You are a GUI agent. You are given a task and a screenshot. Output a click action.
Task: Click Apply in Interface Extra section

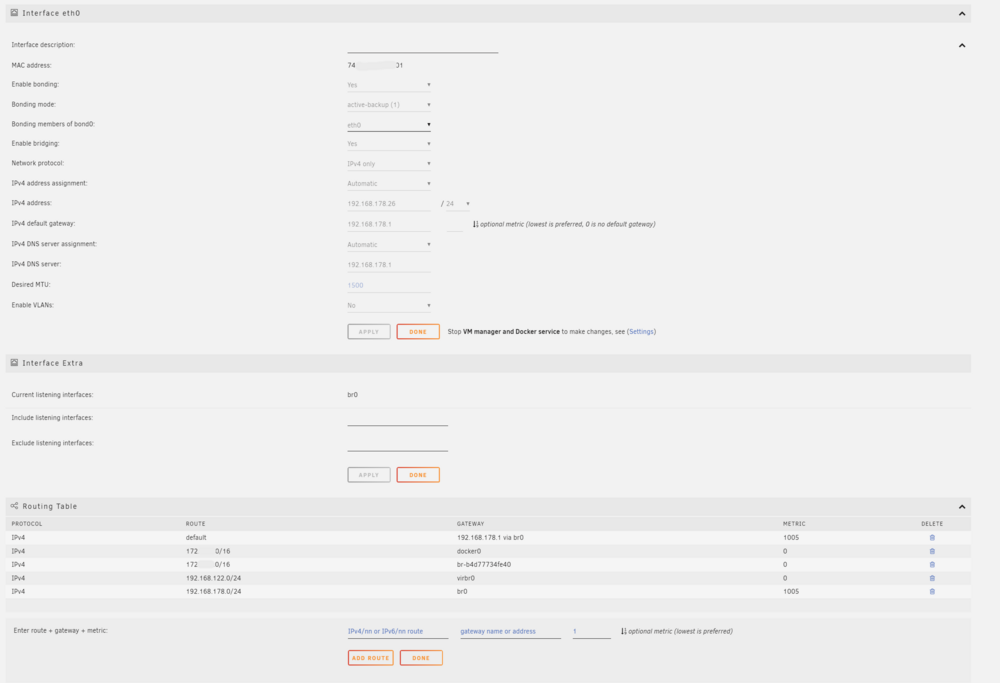[369, 475]
